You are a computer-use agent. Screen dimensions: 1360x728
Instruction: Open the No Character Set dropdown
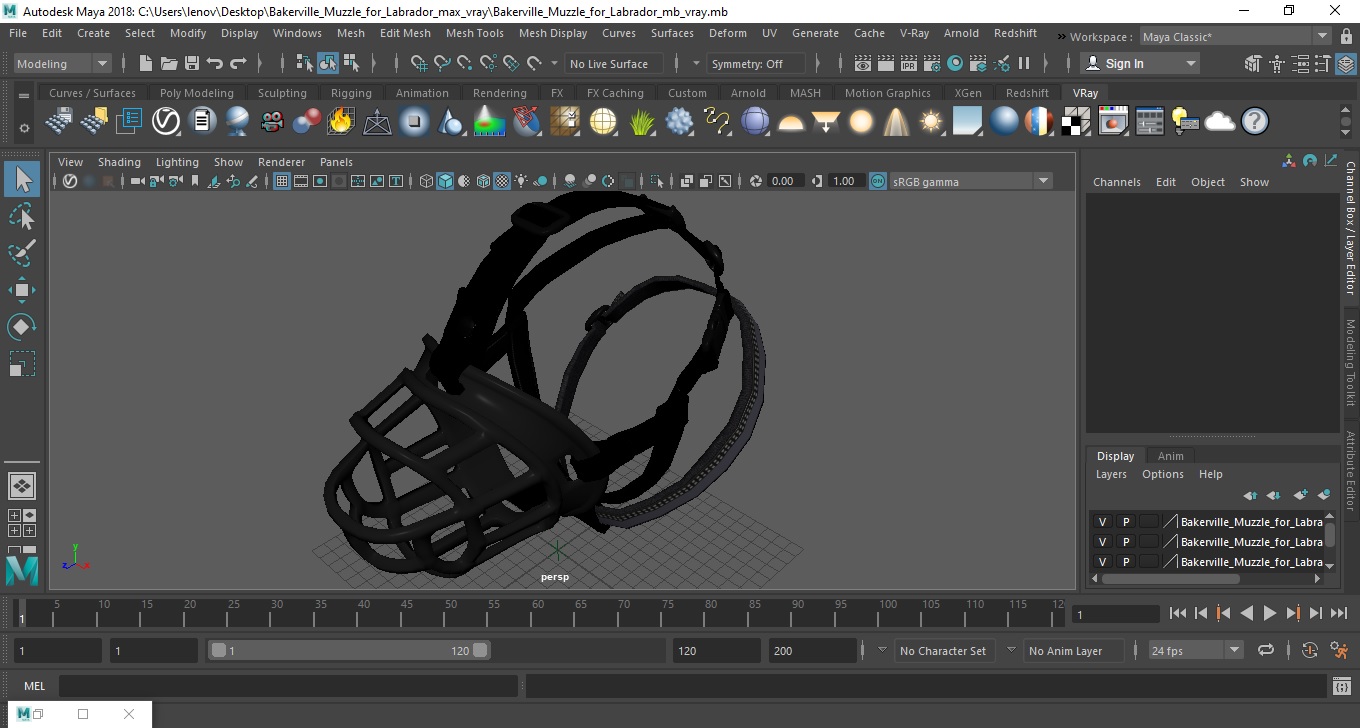click(942, 651)
